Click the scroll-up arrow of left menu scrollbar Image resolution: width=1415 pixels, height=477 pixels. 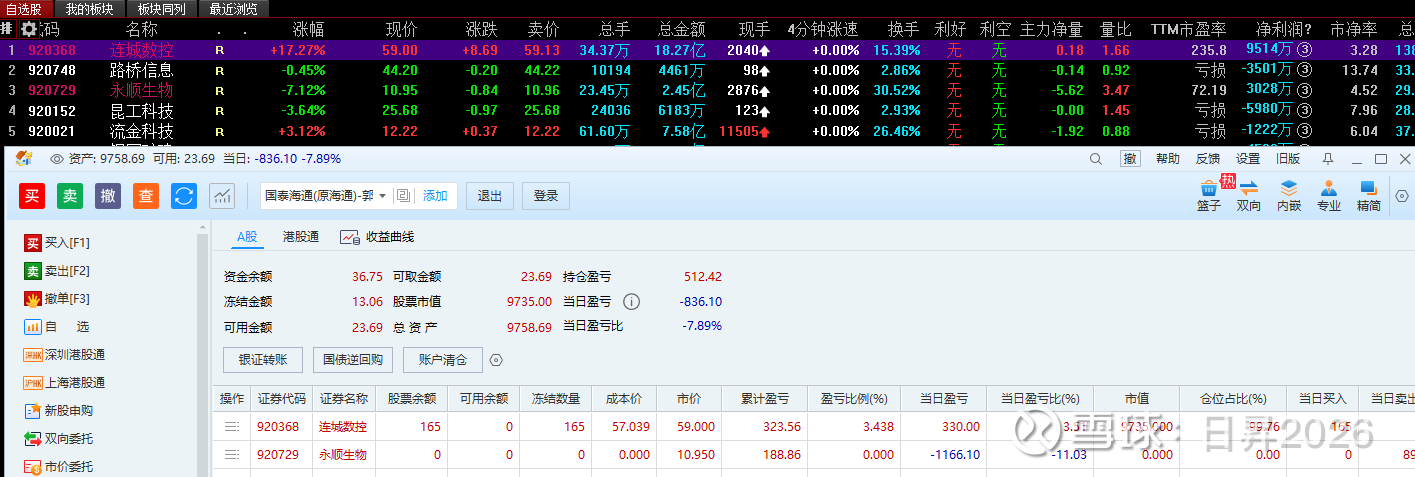pyautogui.click(x=203, y=226)
